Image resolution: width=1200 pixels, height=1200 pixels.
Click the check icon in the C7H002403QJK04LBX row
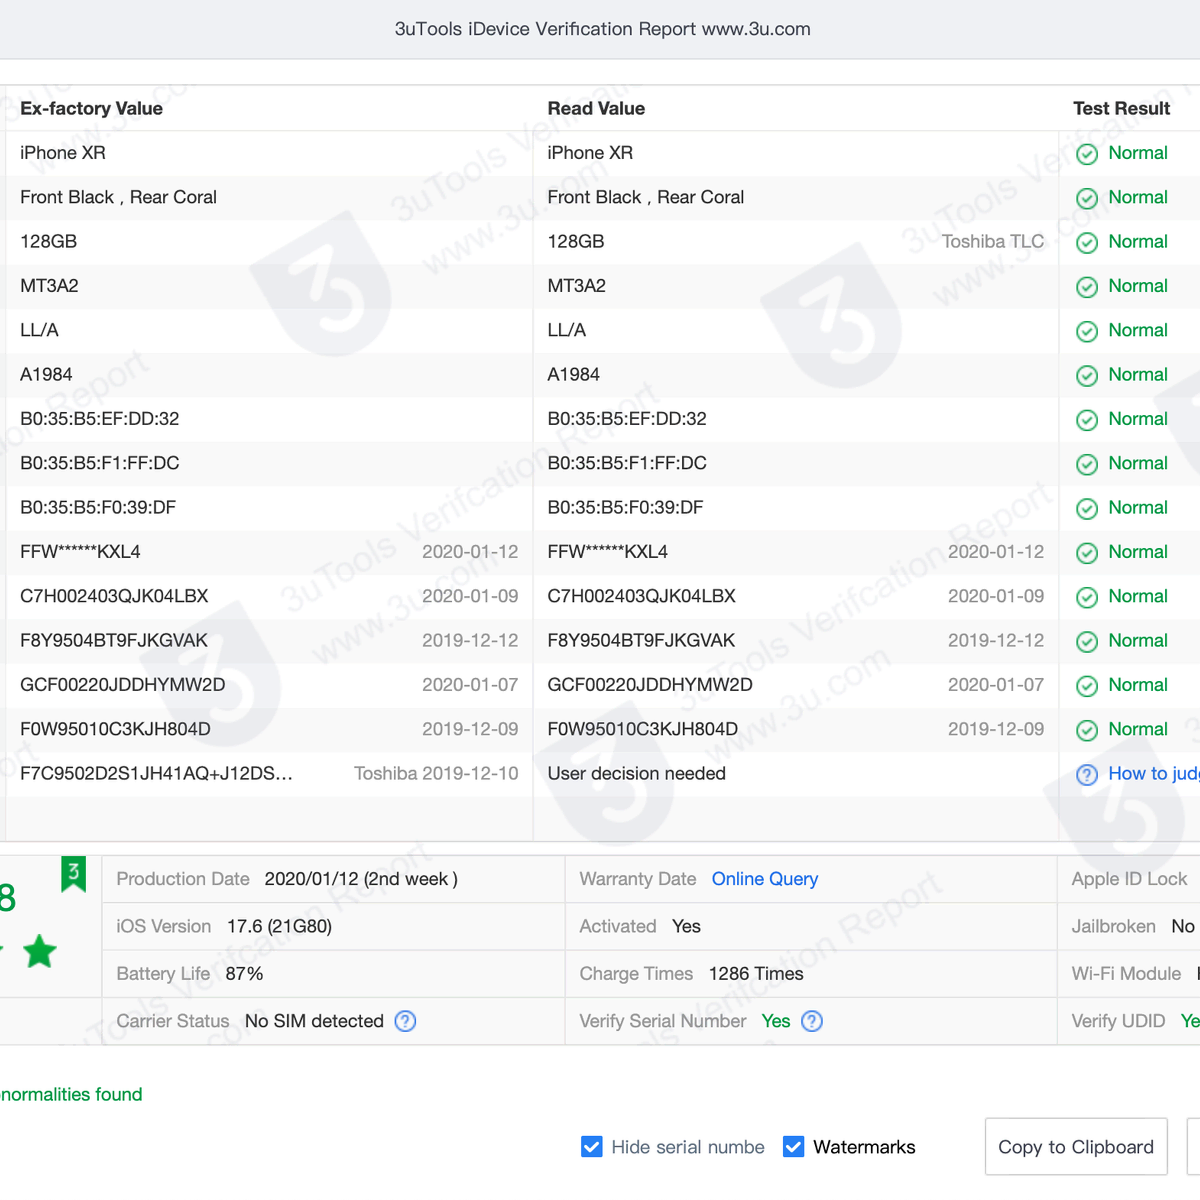[1087, 597]
